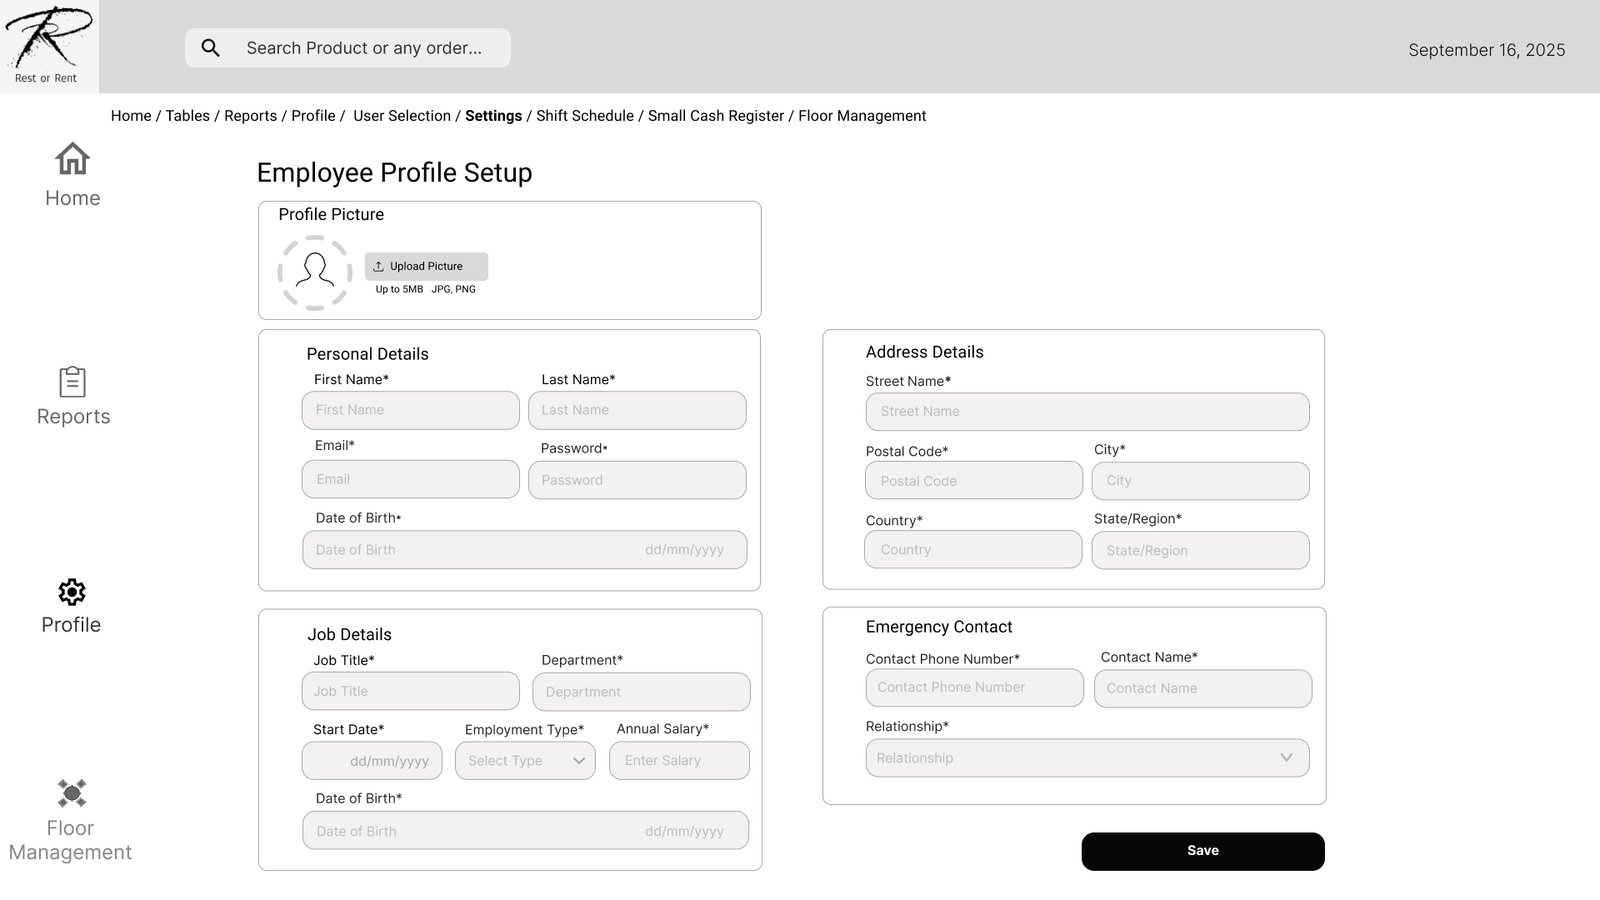Open the Relationship dropdown
The height and width of the screenshot is (900, 1600).
click(1087, 758)
